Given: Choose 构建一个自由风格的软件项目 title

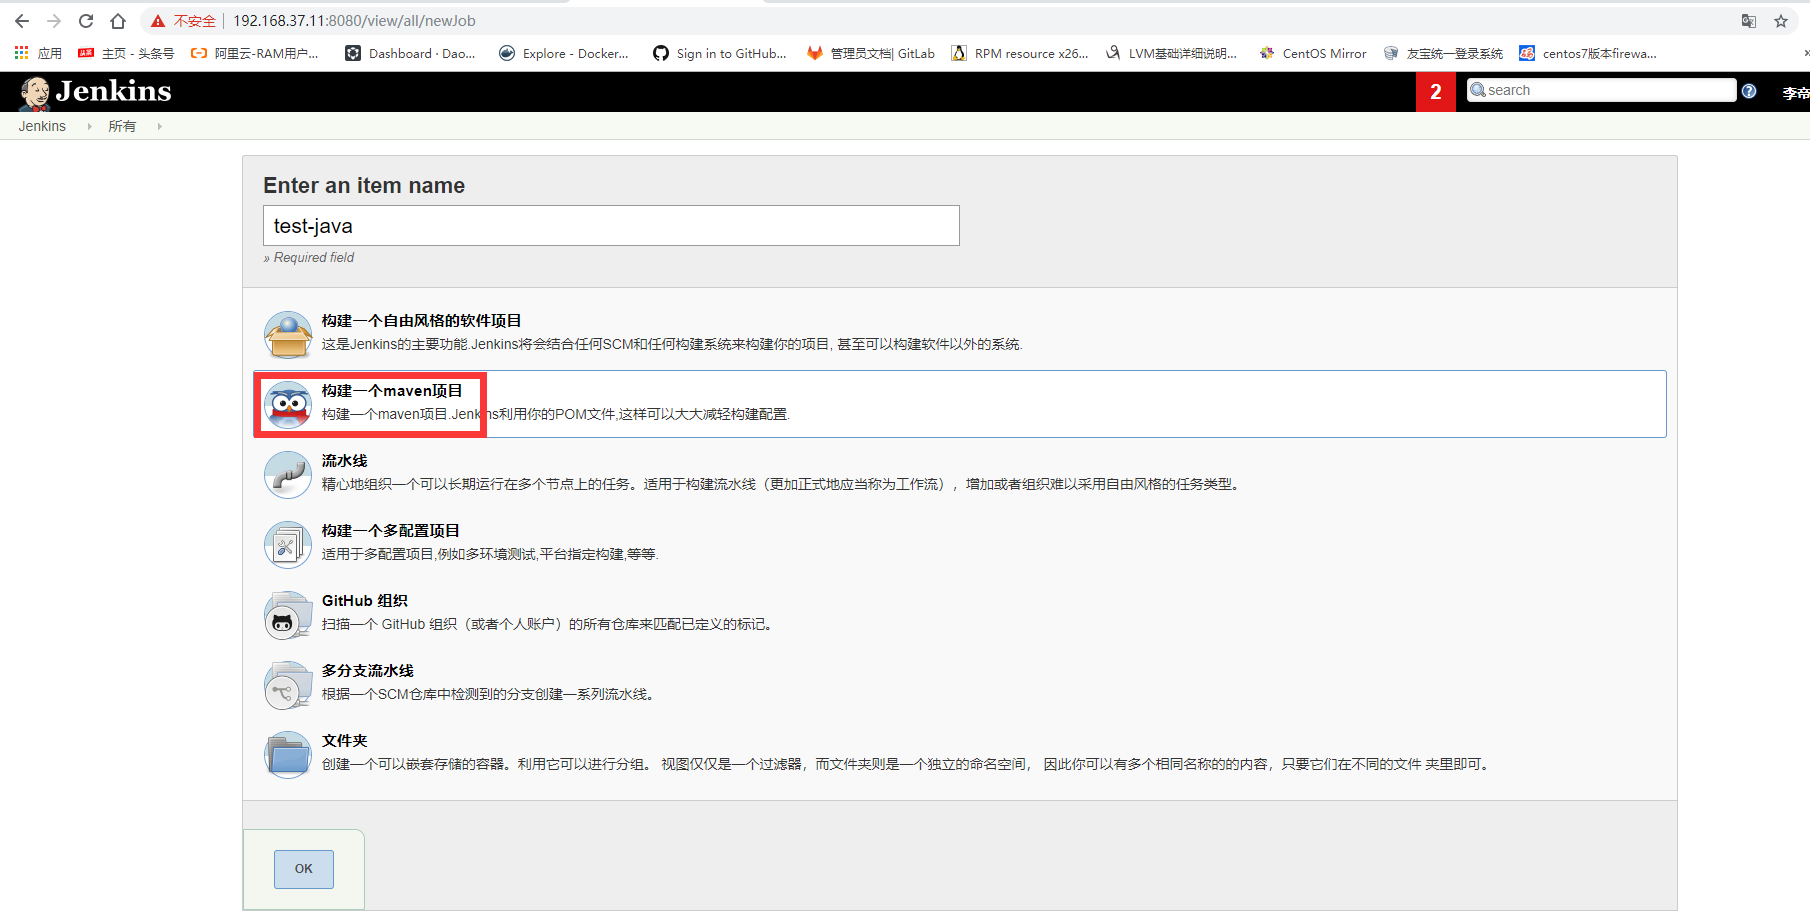Looking at the screenshot, I should click(421, 320).
